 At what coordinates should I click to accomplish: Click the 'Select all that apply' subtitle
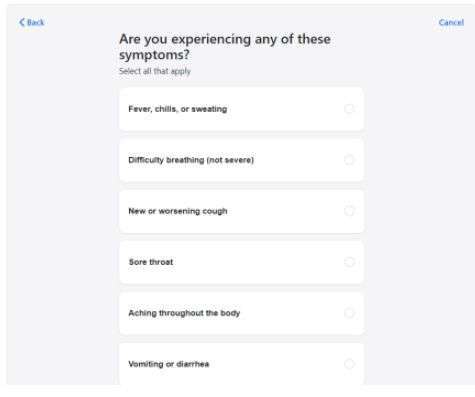pos(155,71)
